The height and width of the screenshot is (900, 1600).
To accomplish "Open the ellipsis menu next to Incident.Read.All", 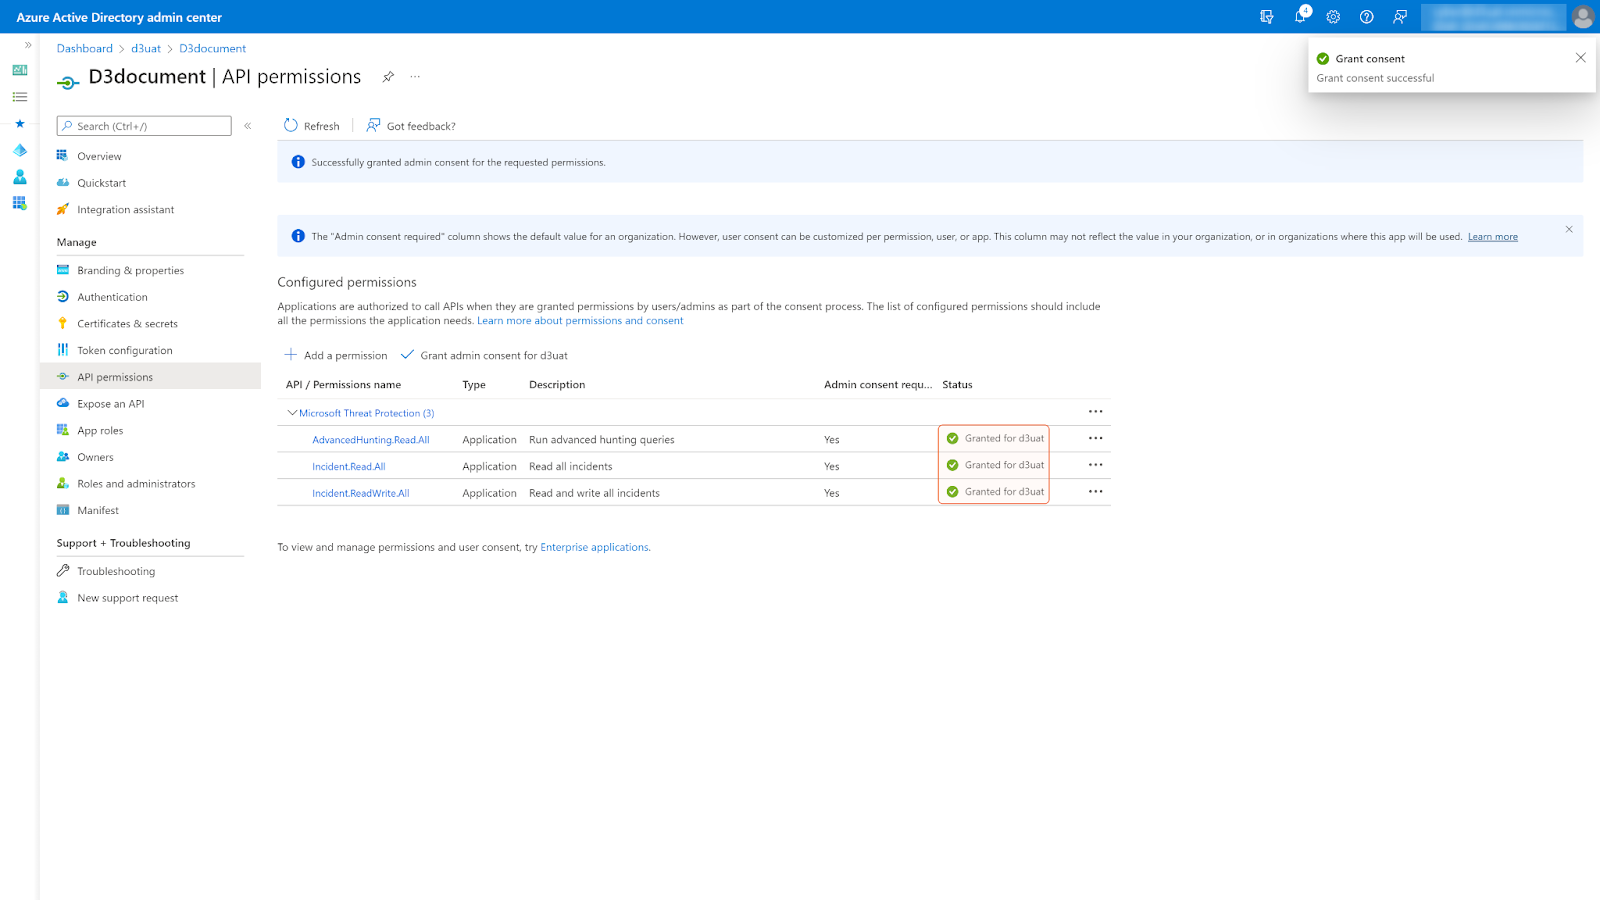I will click(x=1095, y=464).
